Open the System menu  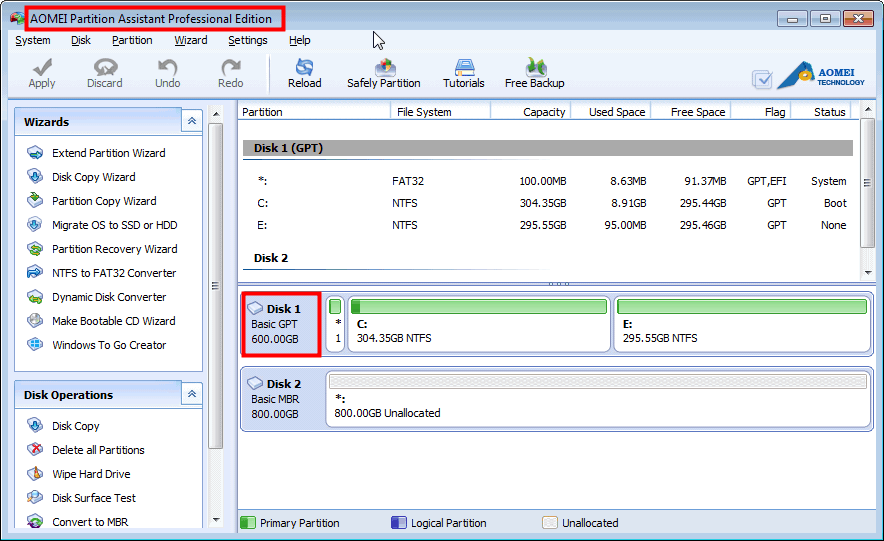pos(33,40)
